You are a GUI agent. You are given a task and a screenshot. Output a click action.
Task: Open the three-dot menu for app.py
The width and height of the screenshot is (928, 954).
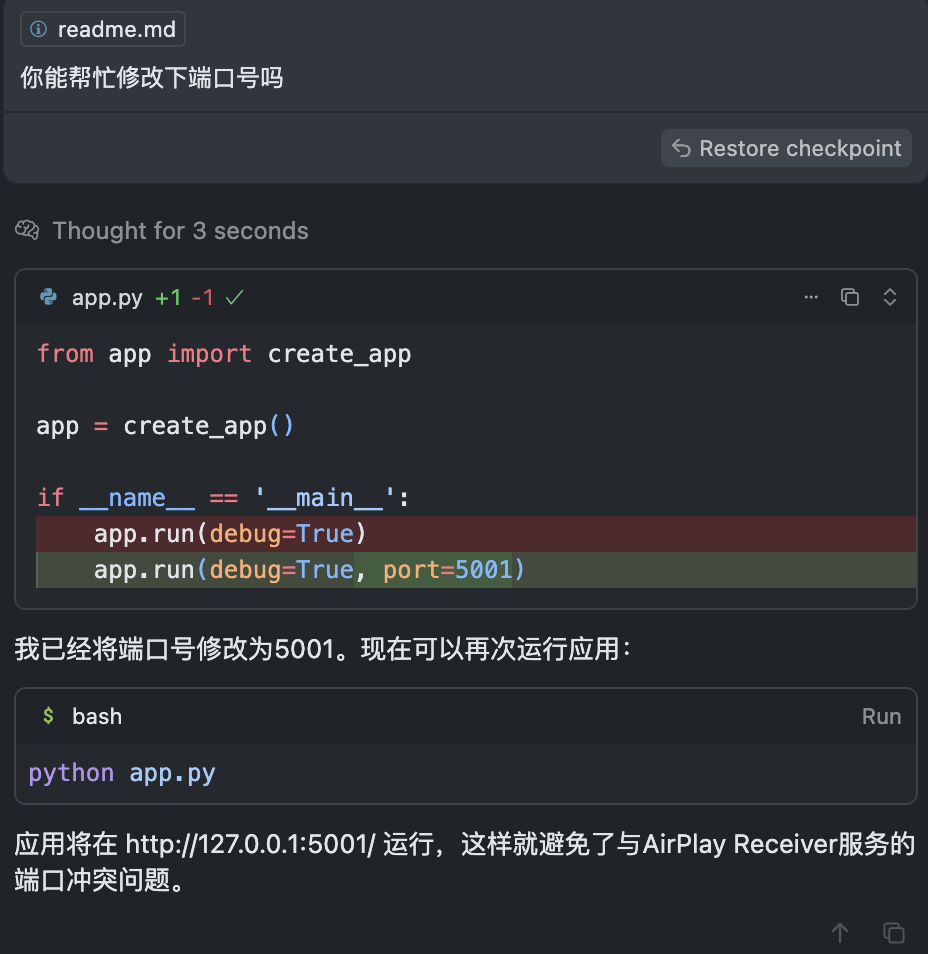click(811, 297)
